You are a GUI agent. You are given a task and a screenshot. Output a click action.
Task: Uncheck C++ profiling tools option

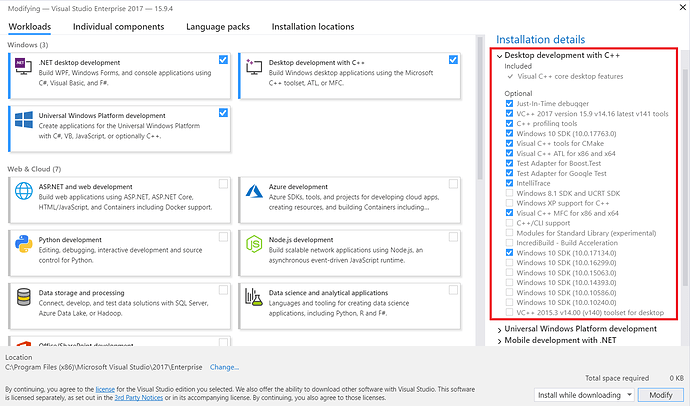(509, 124)
